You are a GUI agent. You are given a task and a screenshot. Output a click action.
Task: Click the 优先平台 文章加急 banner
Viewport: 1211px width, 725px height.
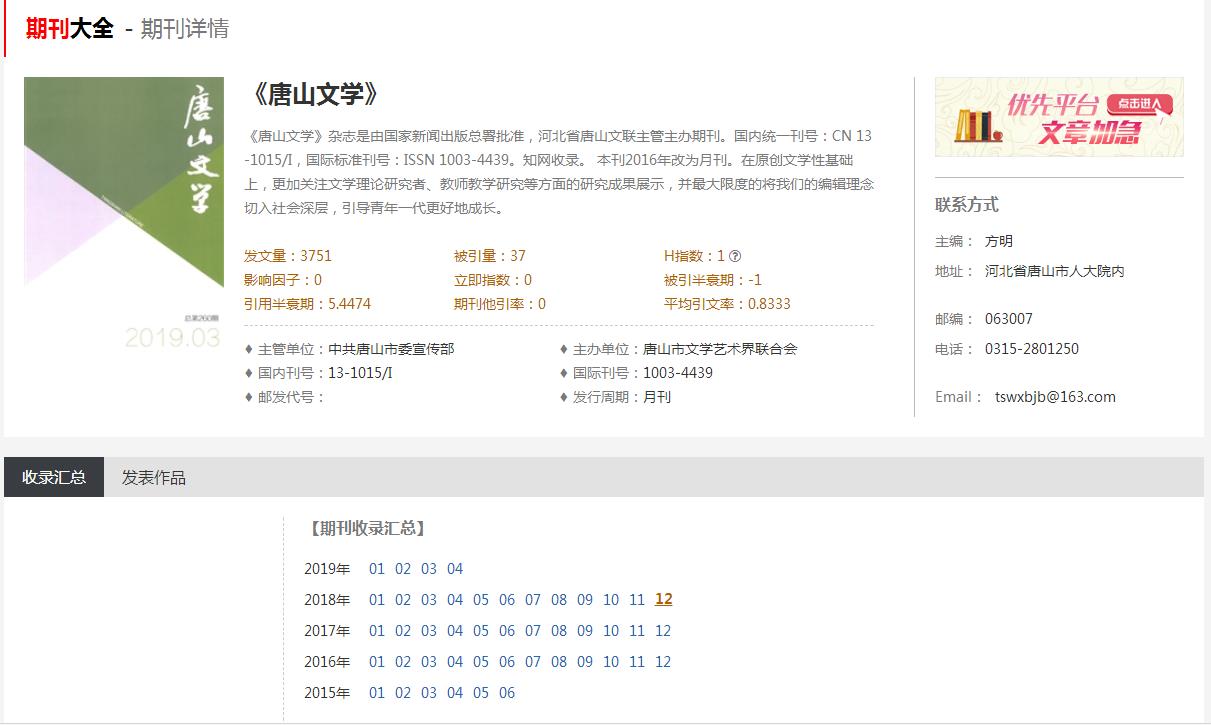coord(1058,117)
